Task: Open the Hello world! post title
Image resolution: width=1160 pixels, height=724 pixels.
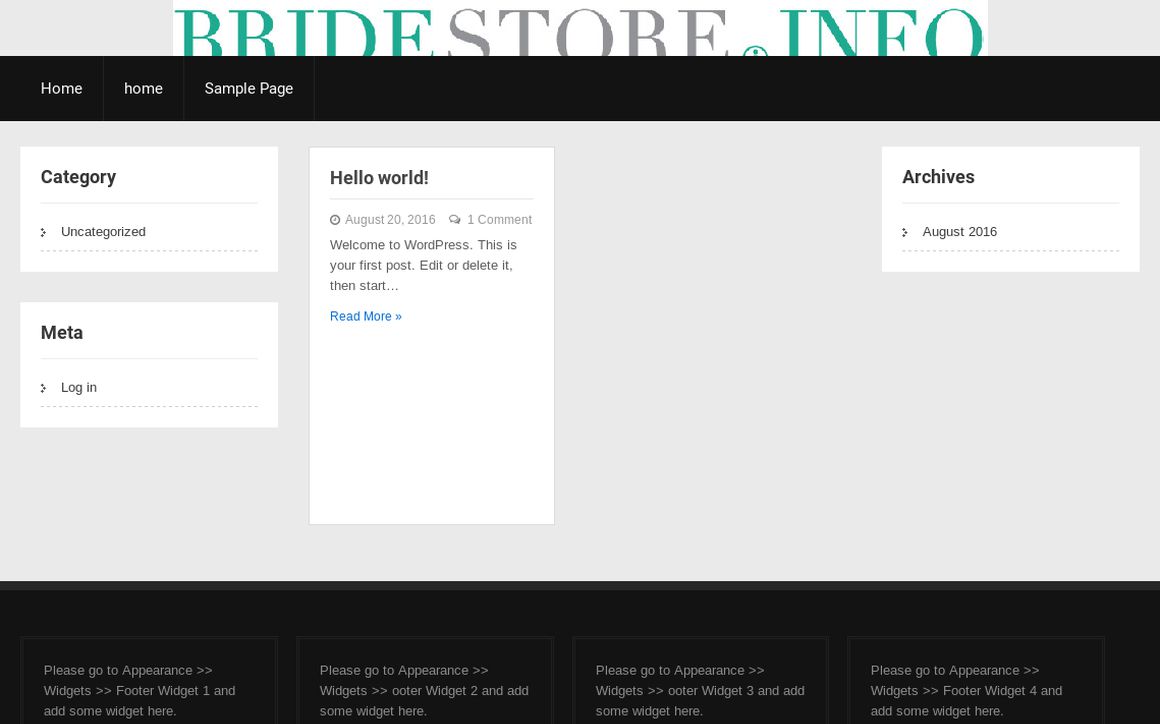Action: [379, 177]
